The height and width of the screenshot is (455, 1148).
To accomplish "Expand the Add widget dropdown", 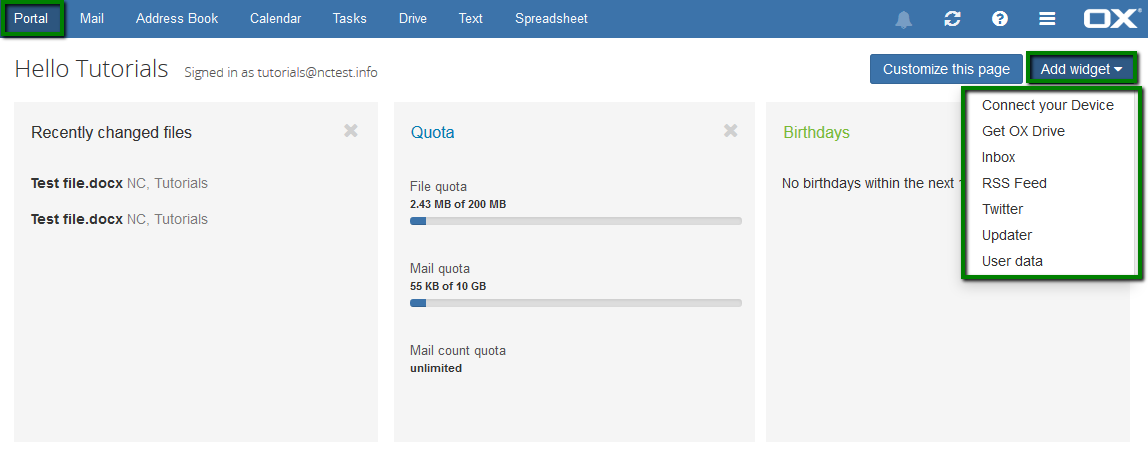I will 1081,69.
